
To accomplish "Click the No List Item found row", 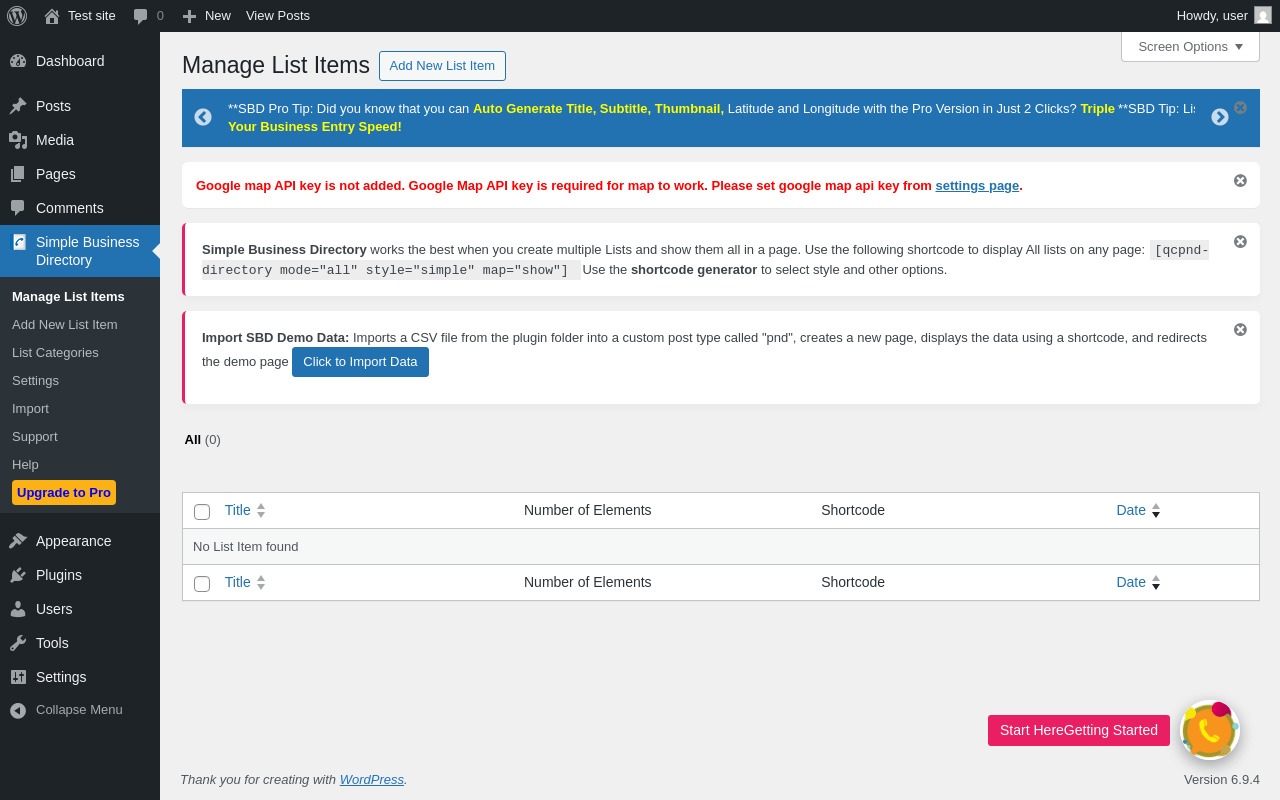I will (721, 546).
